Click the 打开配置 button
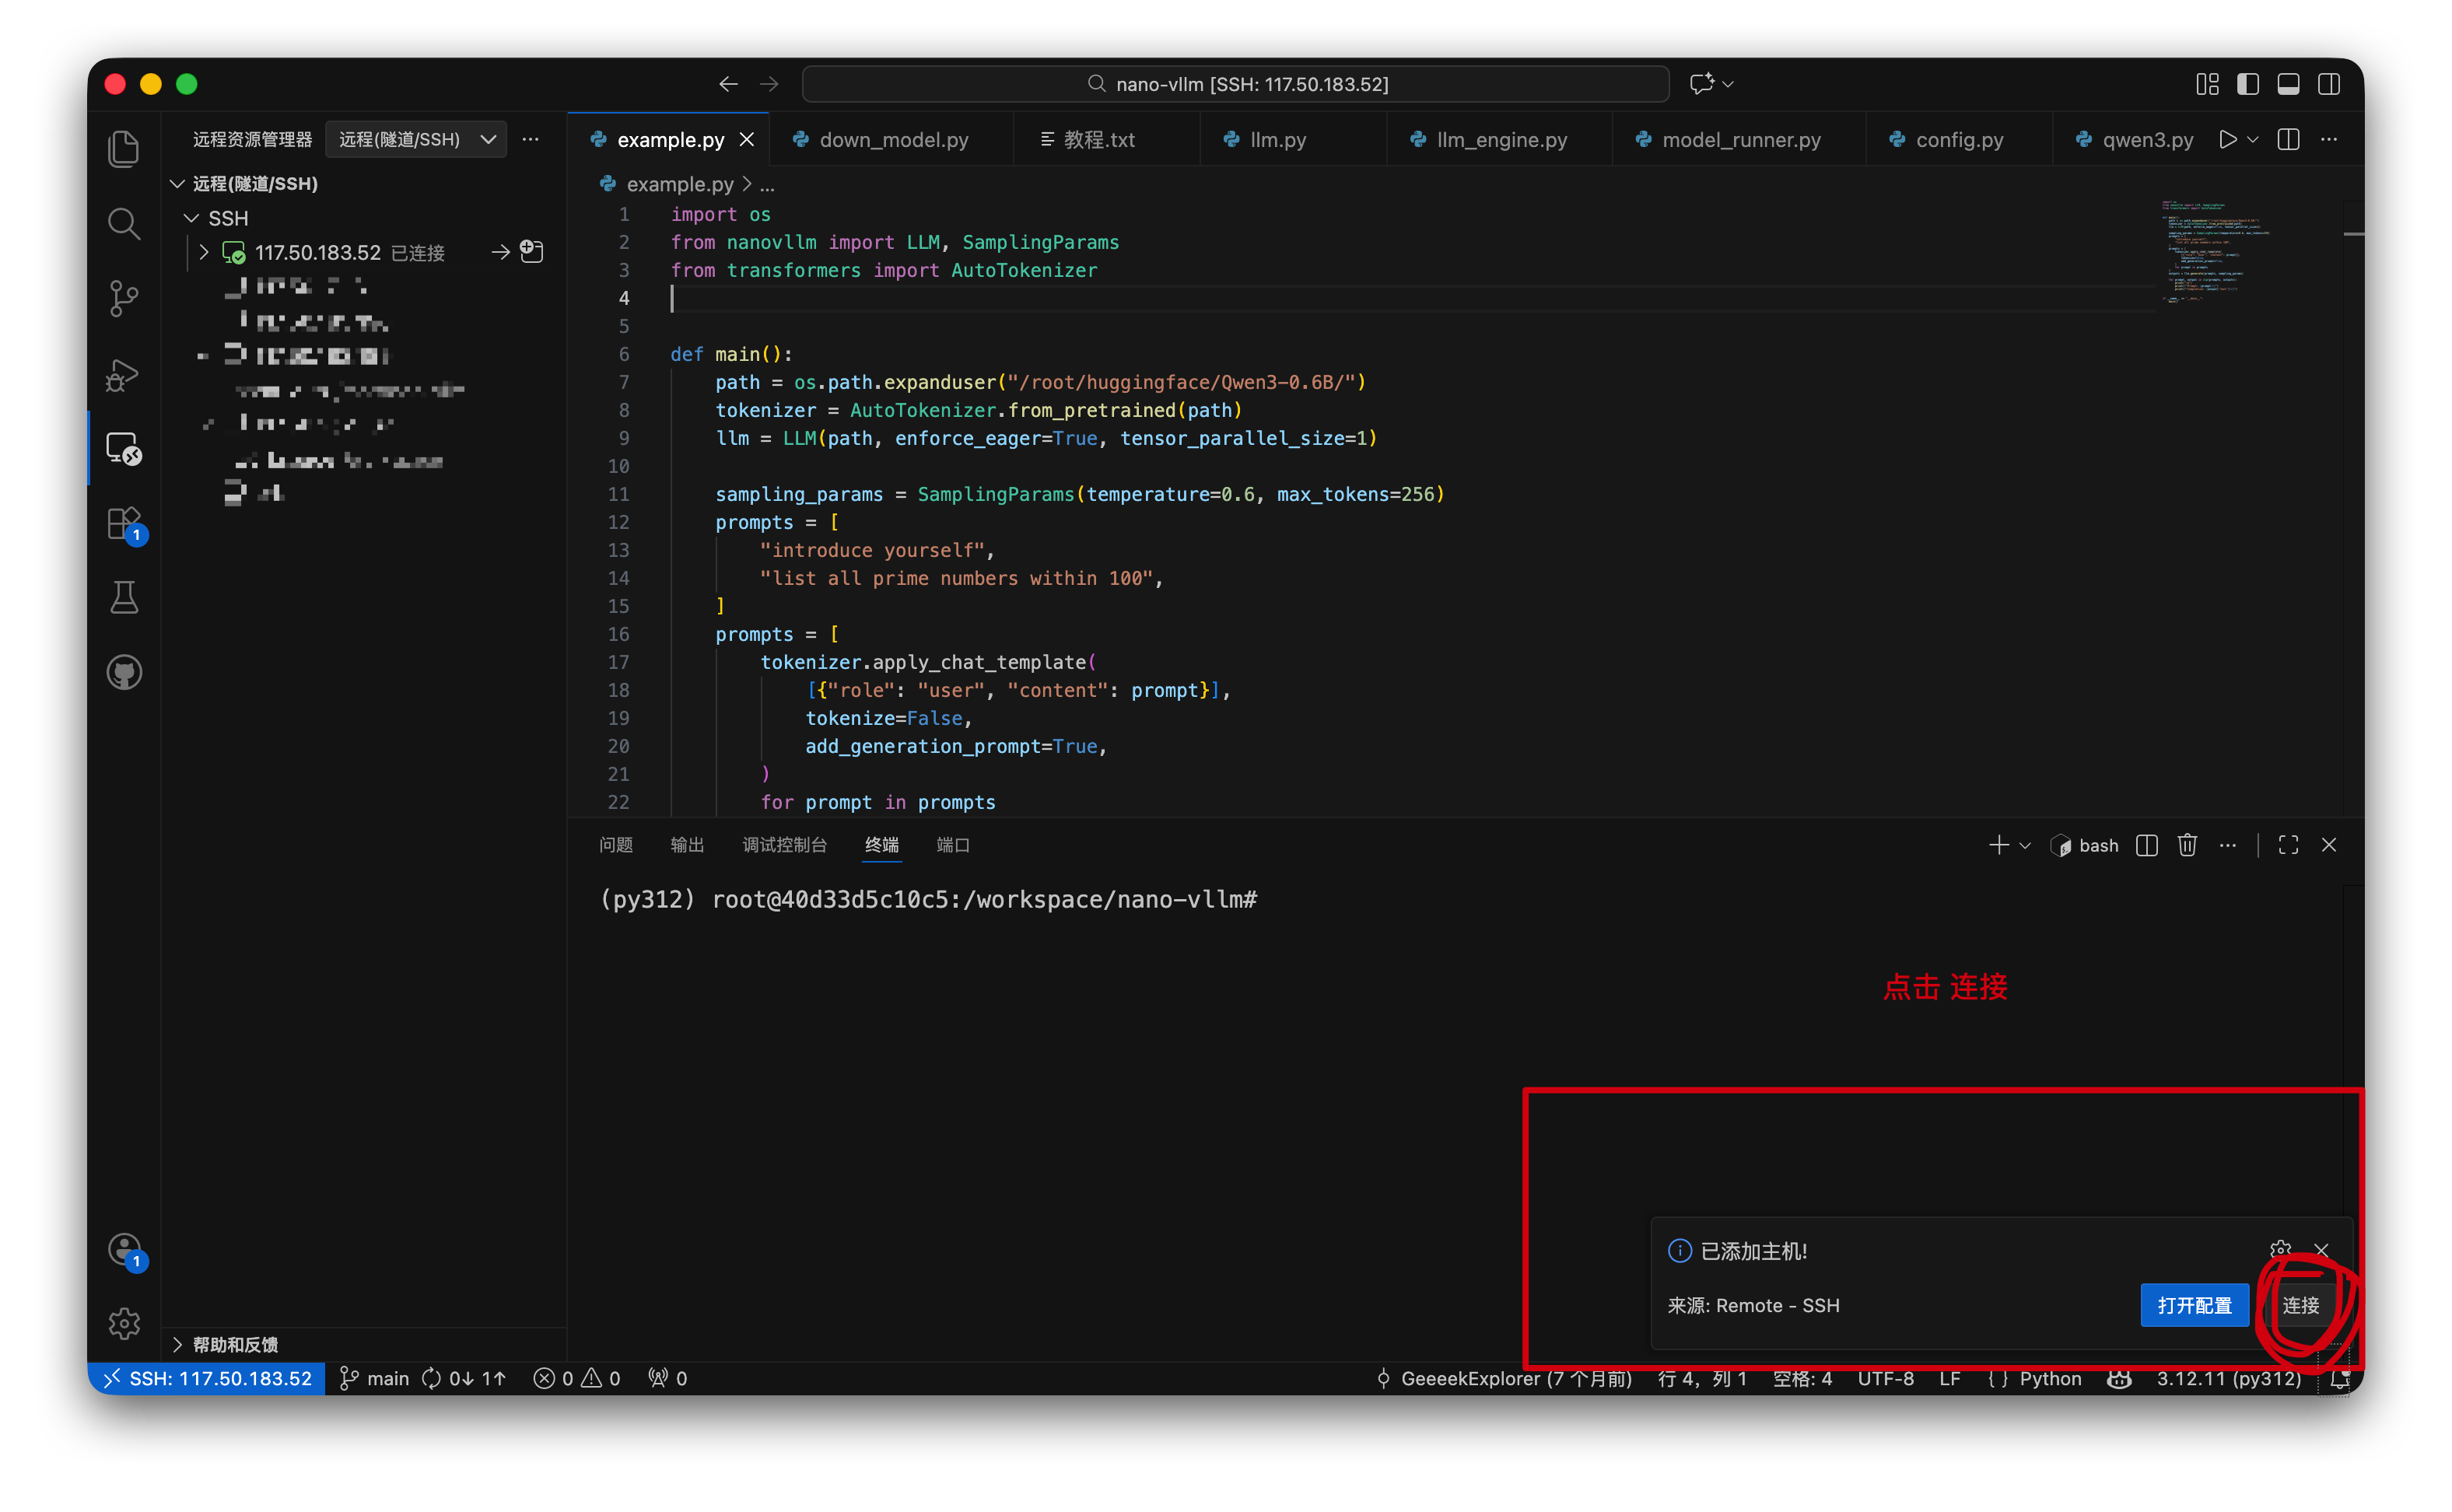Viewport: 2452px width, 1512px height. [2194, 1305]
